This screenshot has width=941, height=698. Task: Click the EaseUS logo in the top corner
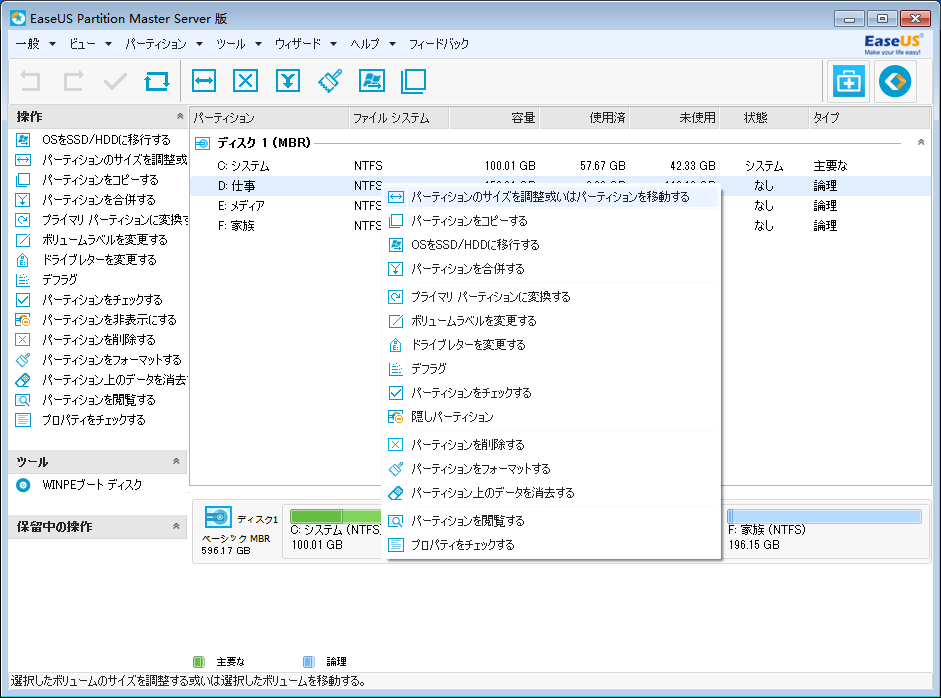point(892,44)
